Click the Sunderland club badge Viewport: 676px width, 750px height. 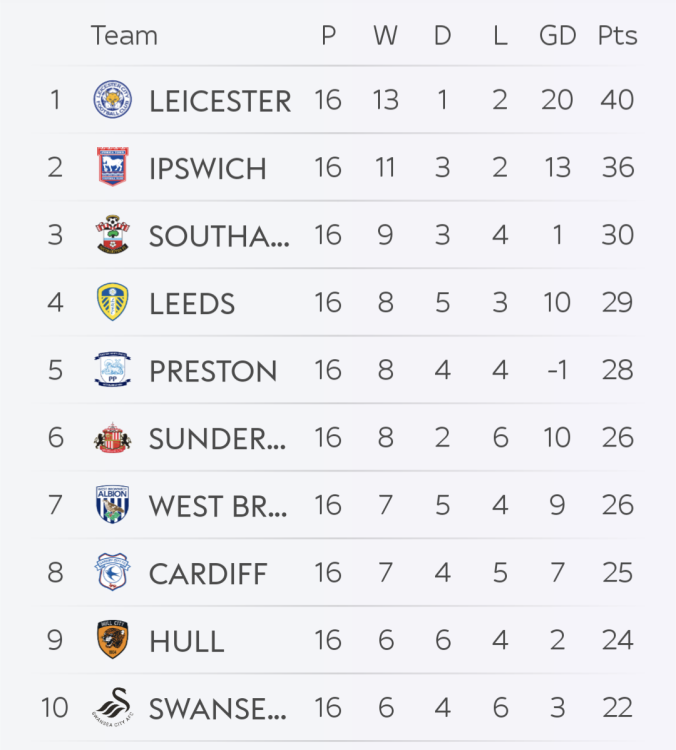(x=111, y=437)
